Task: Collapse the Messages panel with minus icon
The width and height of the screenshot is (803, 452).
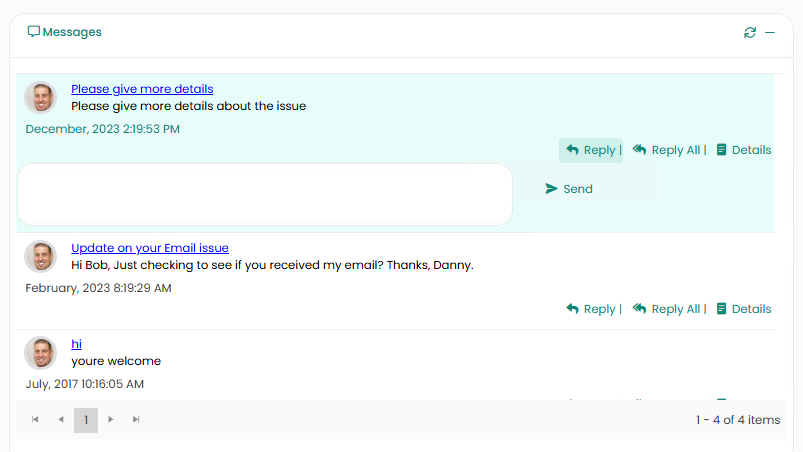Action: (x=770, y=33)
